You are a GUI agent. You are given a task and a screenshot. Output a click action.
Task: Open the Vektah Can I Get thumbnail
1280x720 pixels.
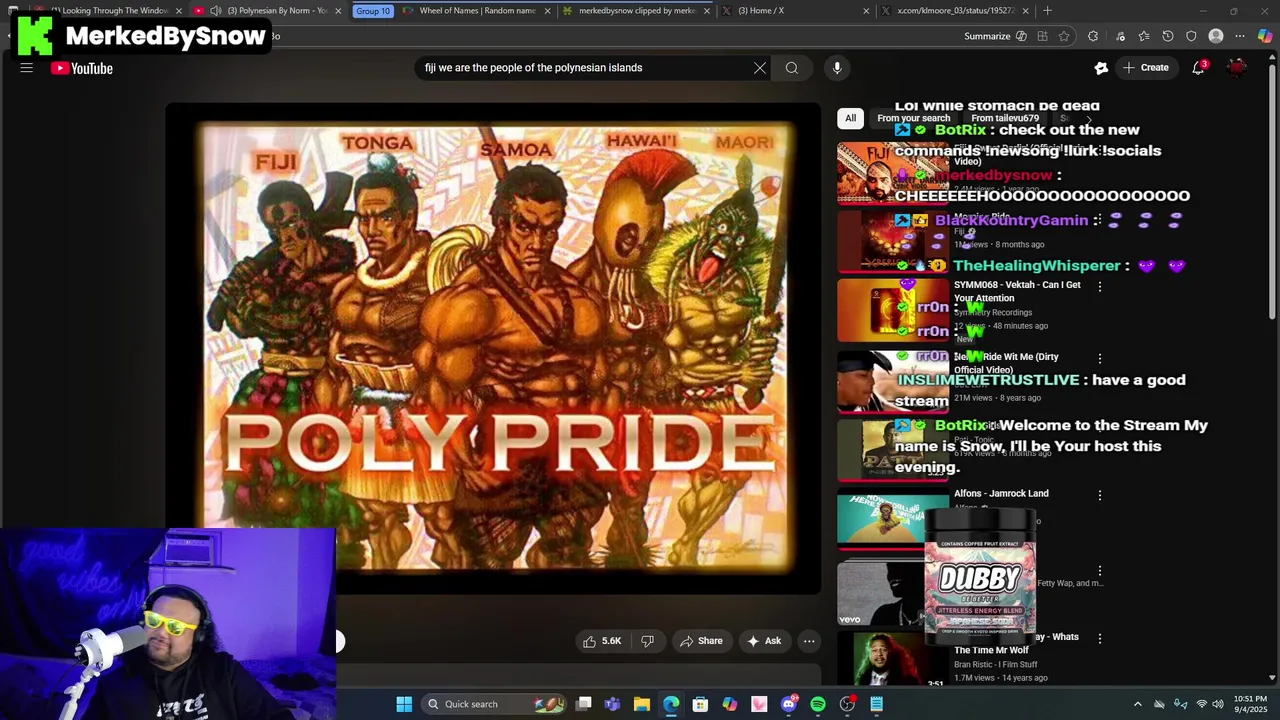tap(893, 309)
